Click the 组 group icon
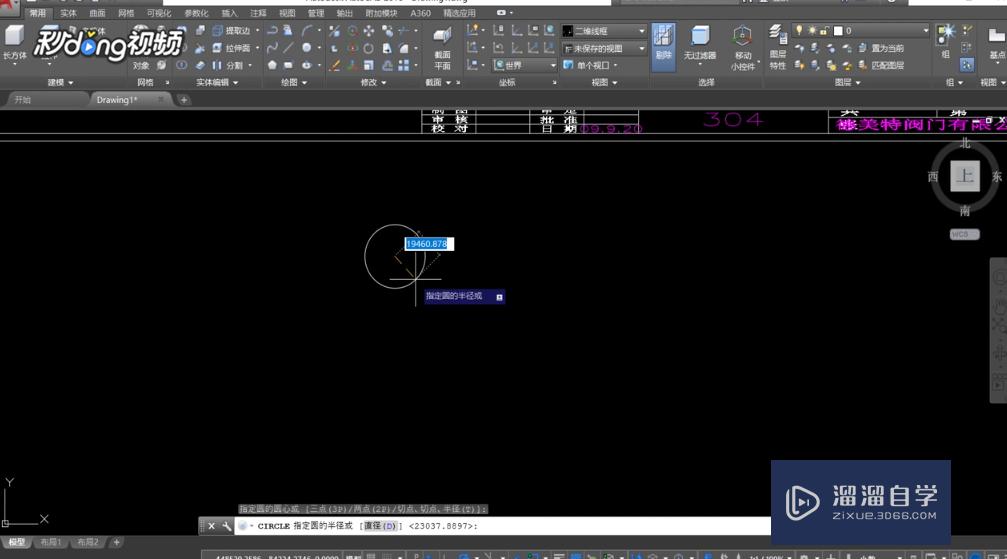1007x559 pixels. coord(945,40)
